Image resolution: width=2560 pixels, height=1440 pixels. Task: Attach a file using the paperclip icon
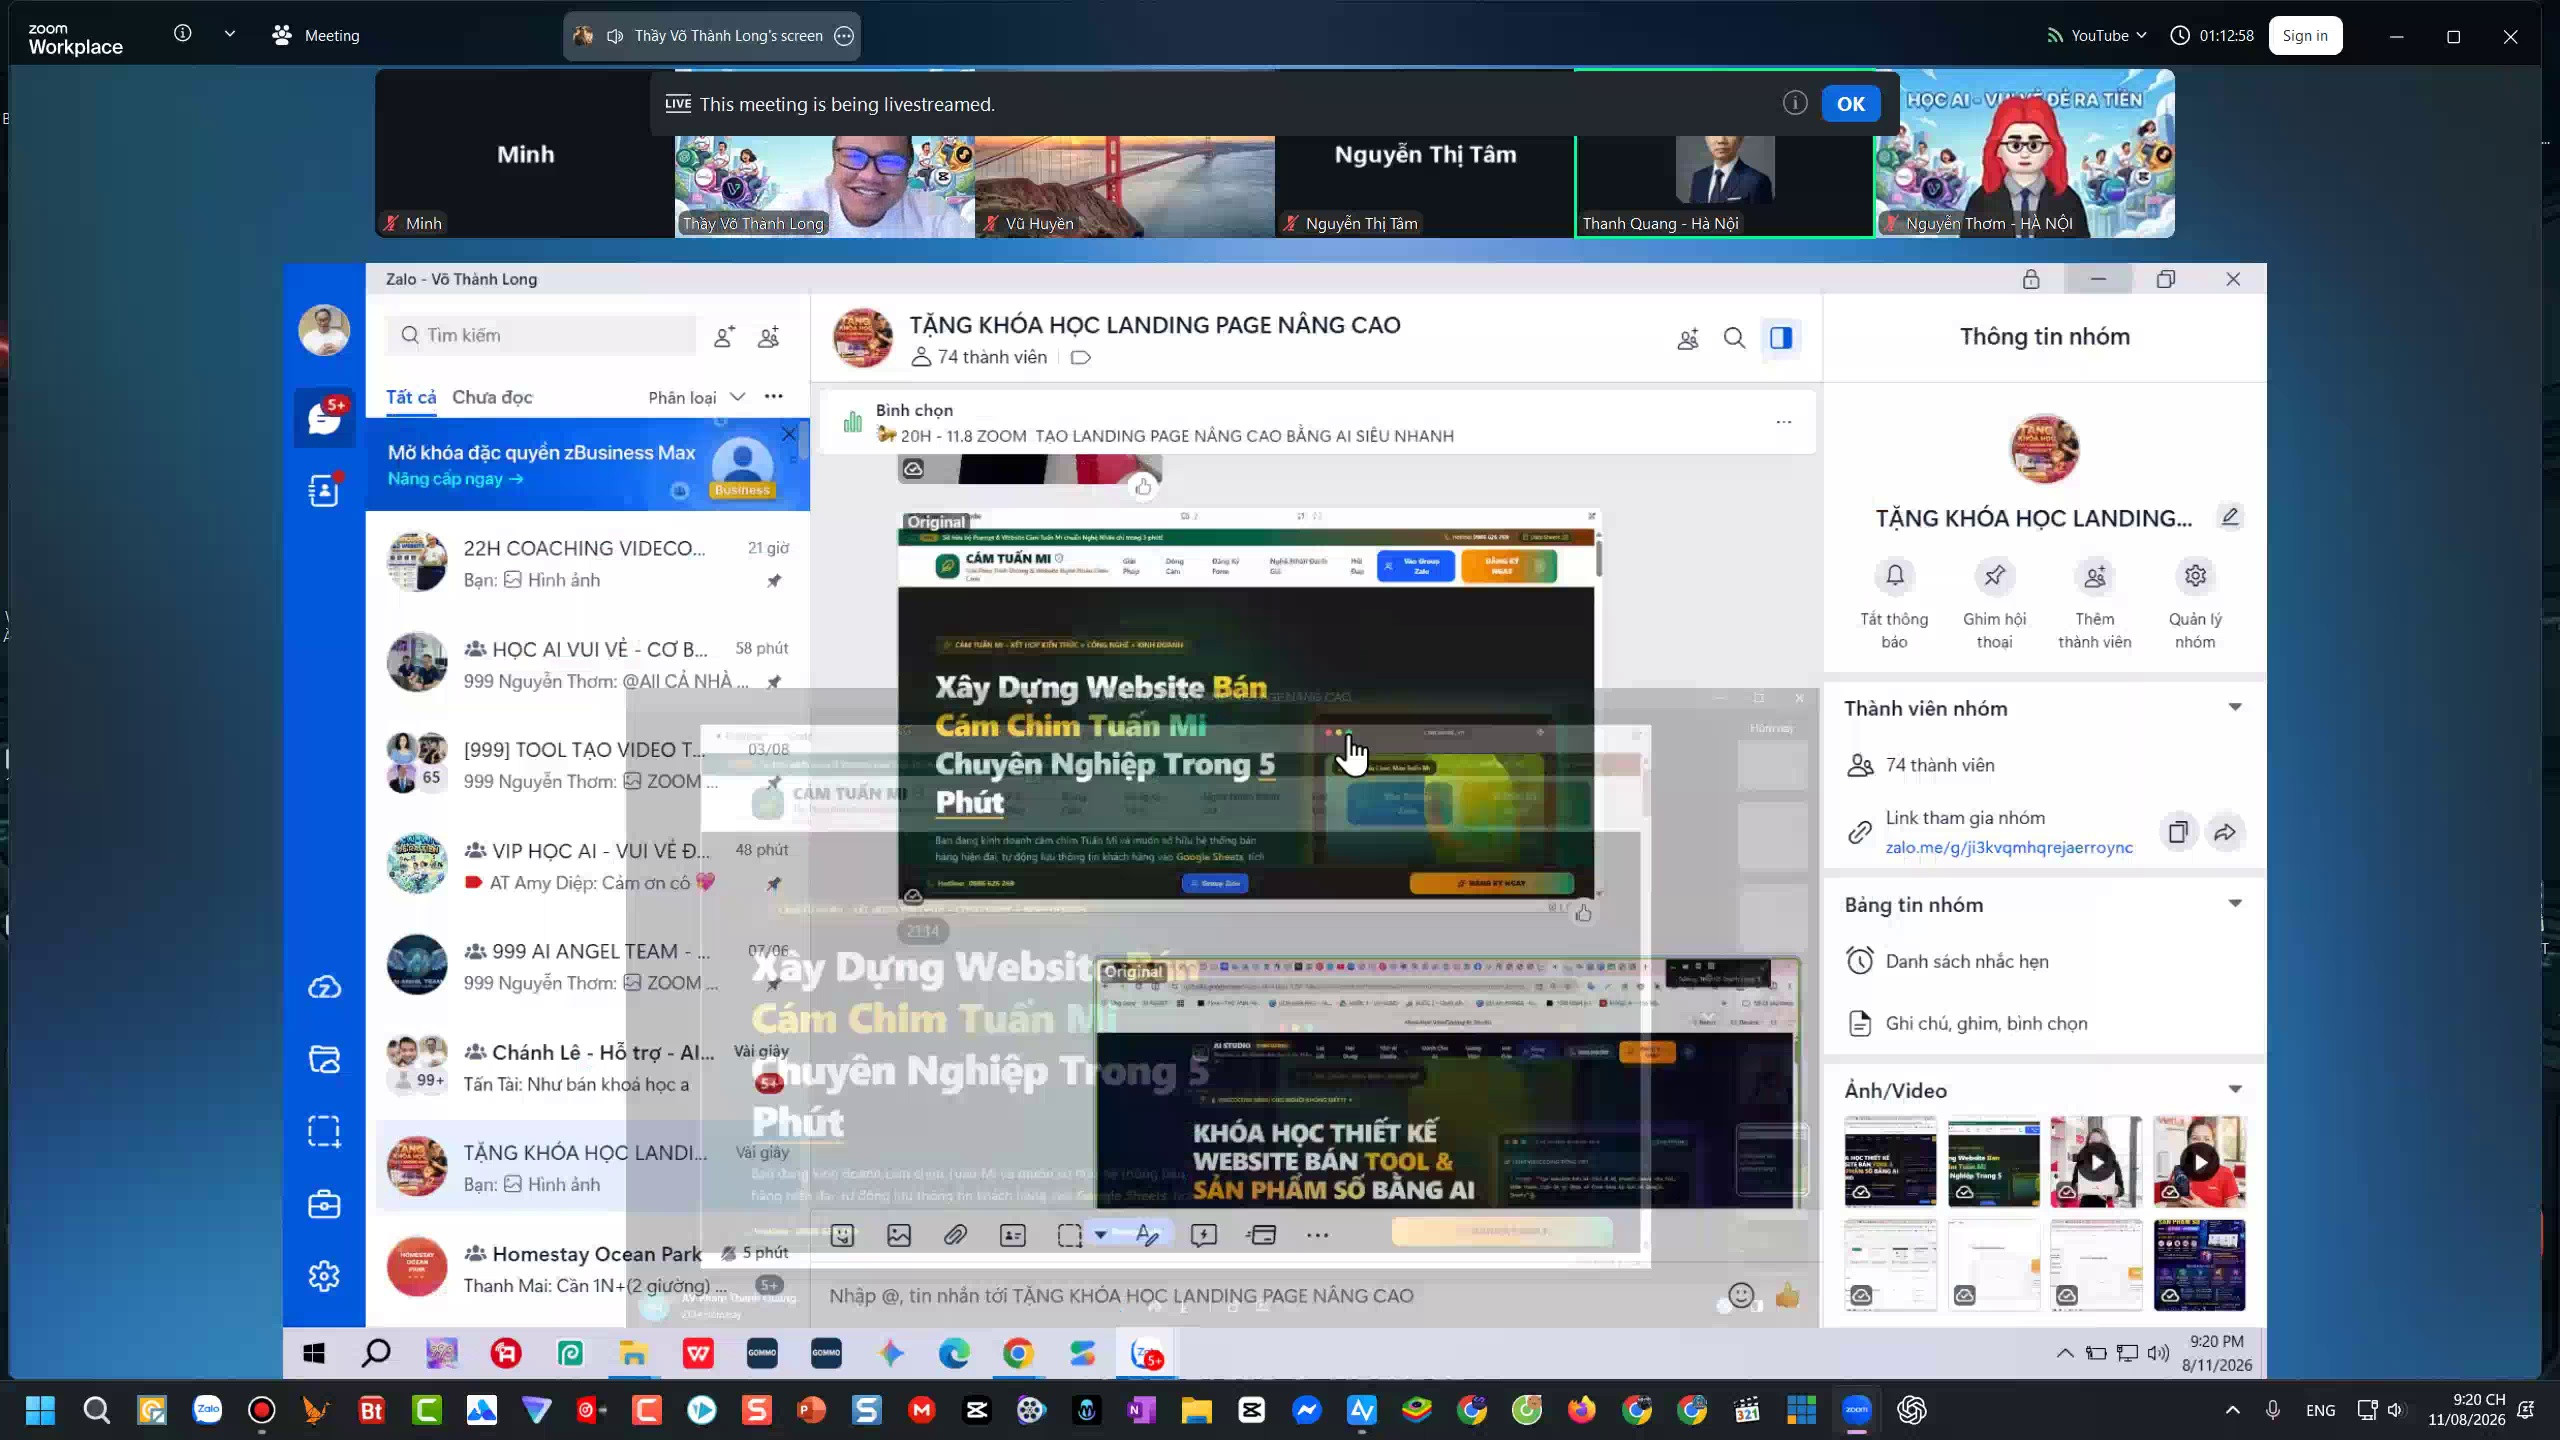[x=955, y=1235]
